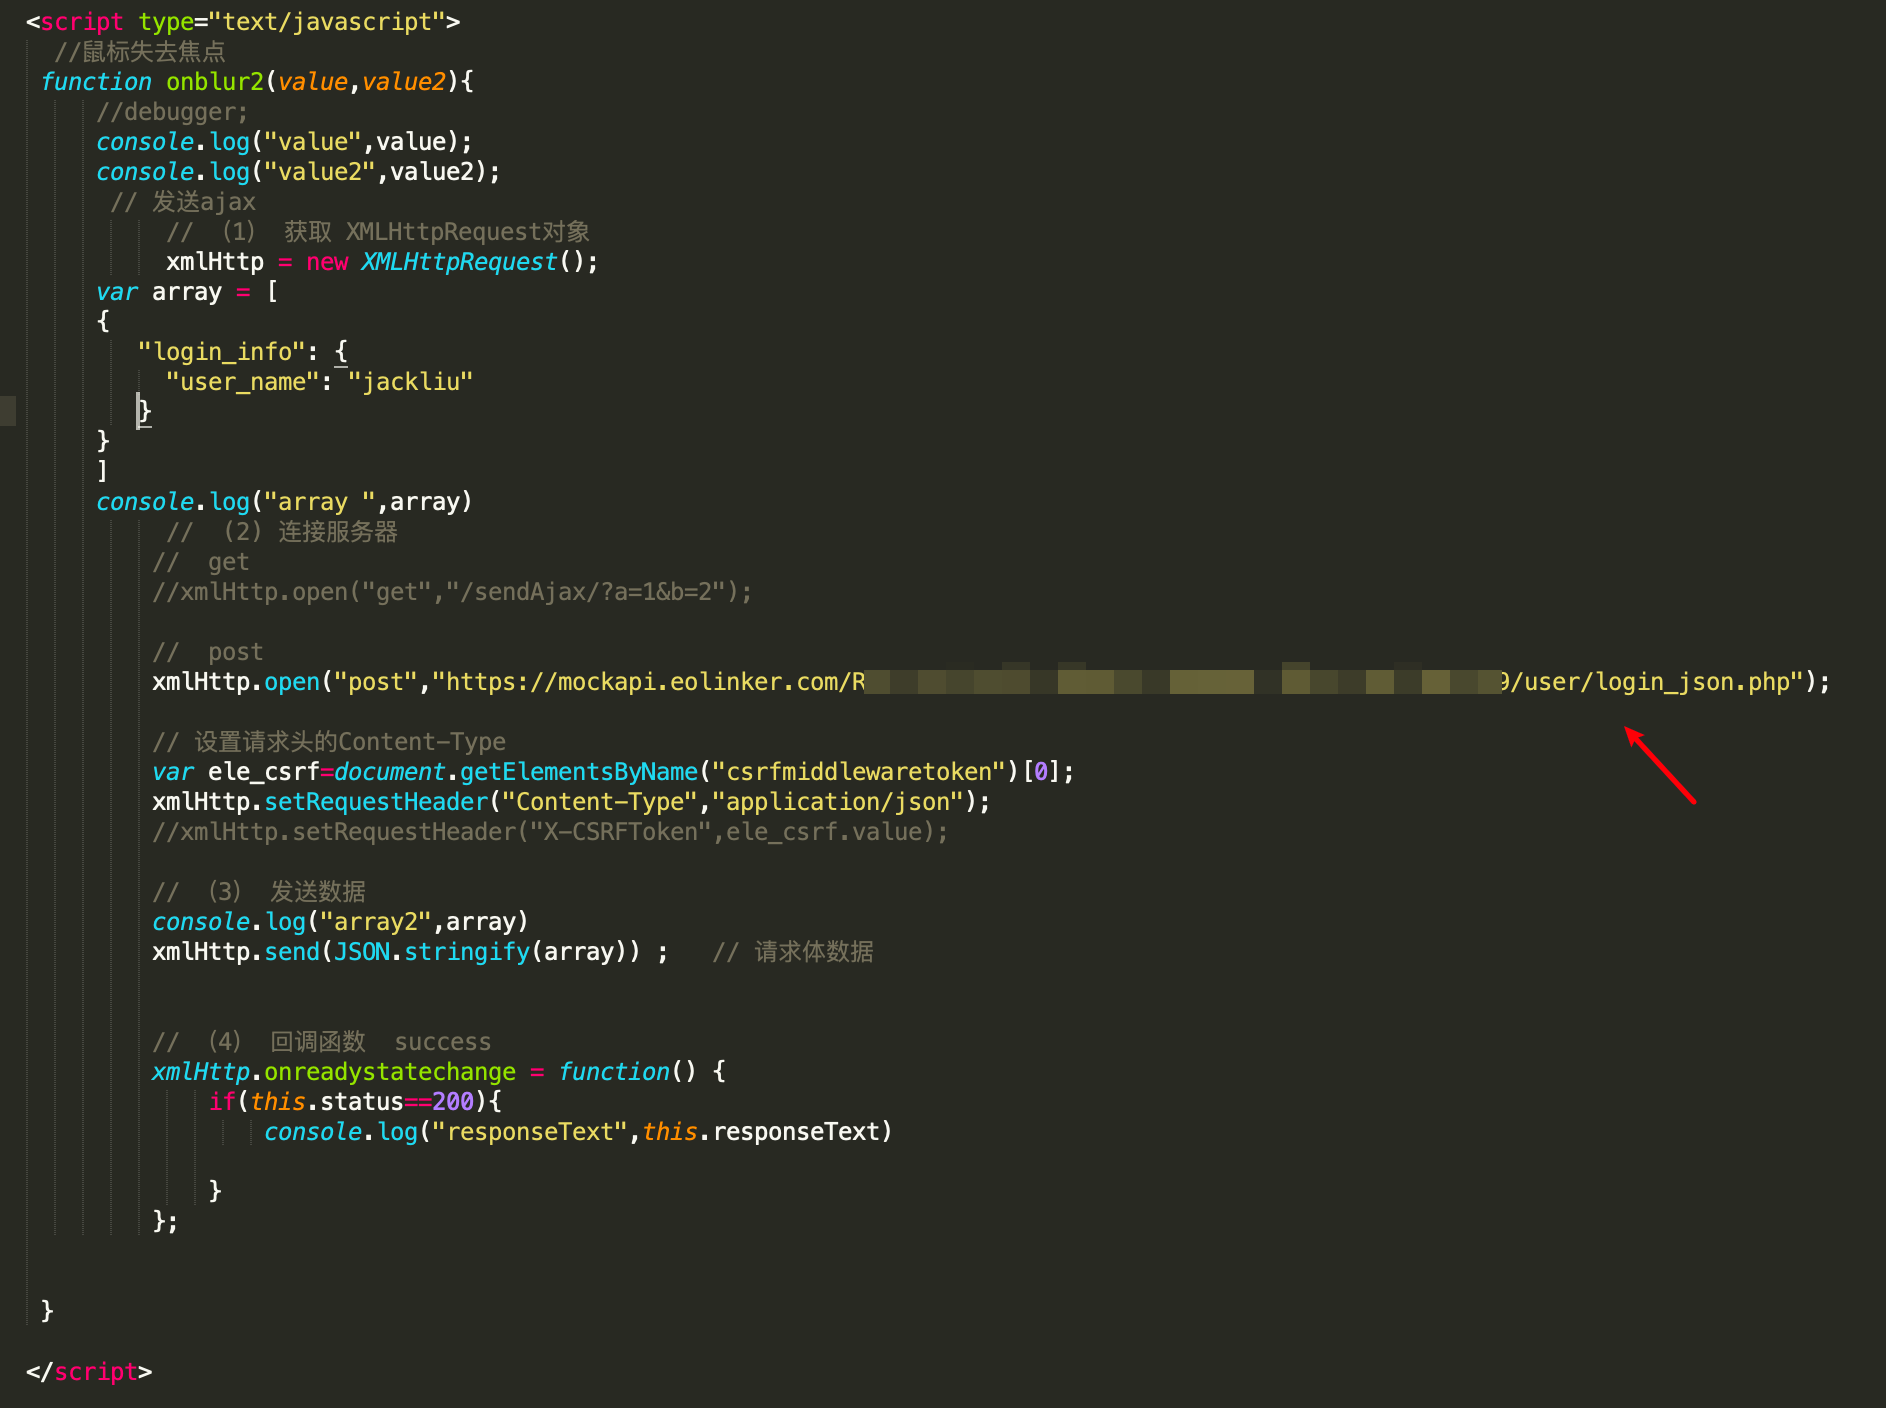Click the "user_name" key

tap(242, 381)
